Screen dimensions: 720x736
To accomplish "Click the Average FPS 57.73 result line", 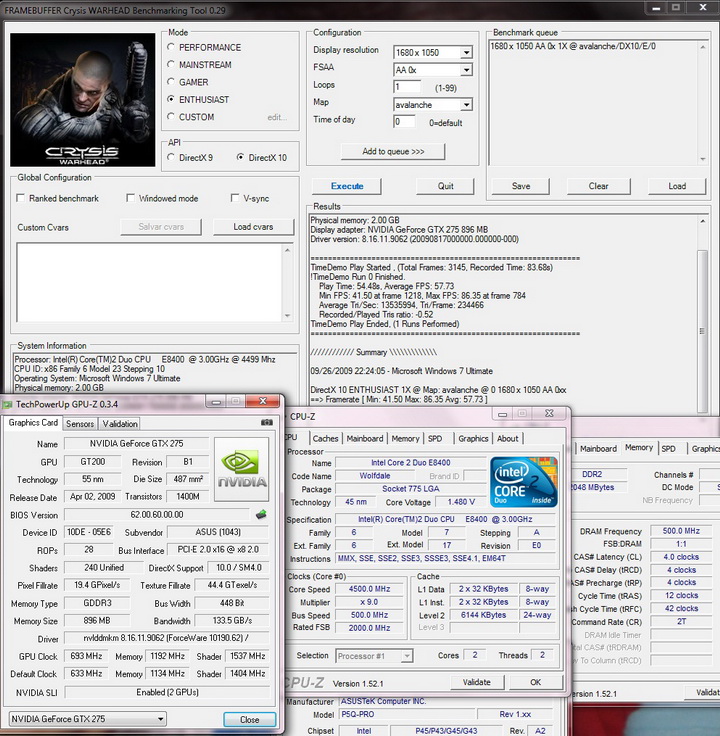I will [x=386, y=286].
